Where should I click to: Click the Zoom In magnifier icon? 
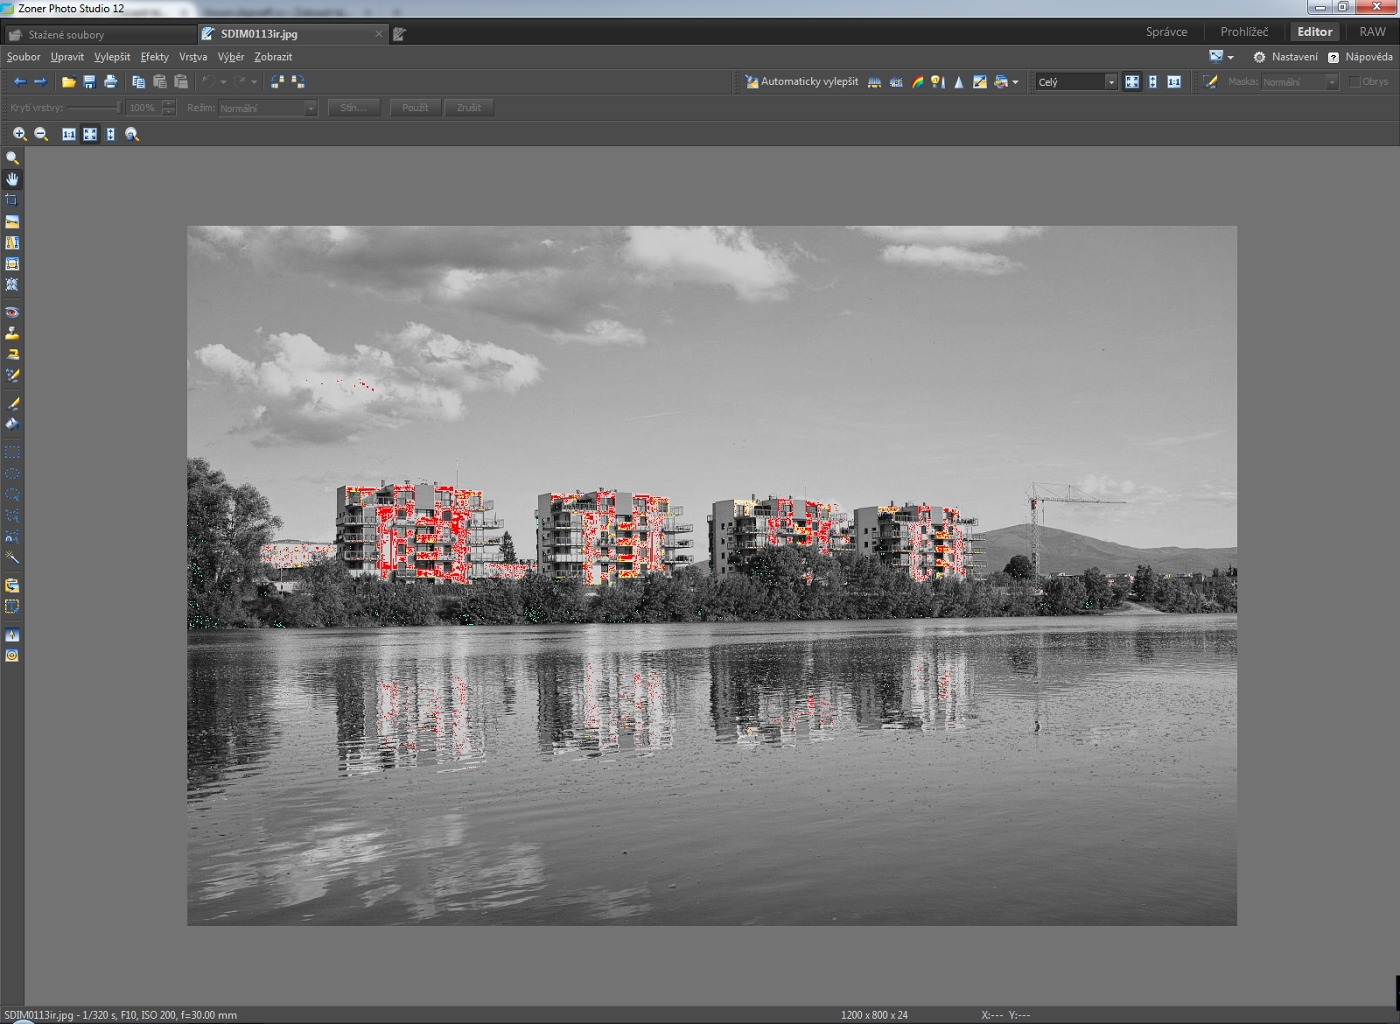(19, 134)
